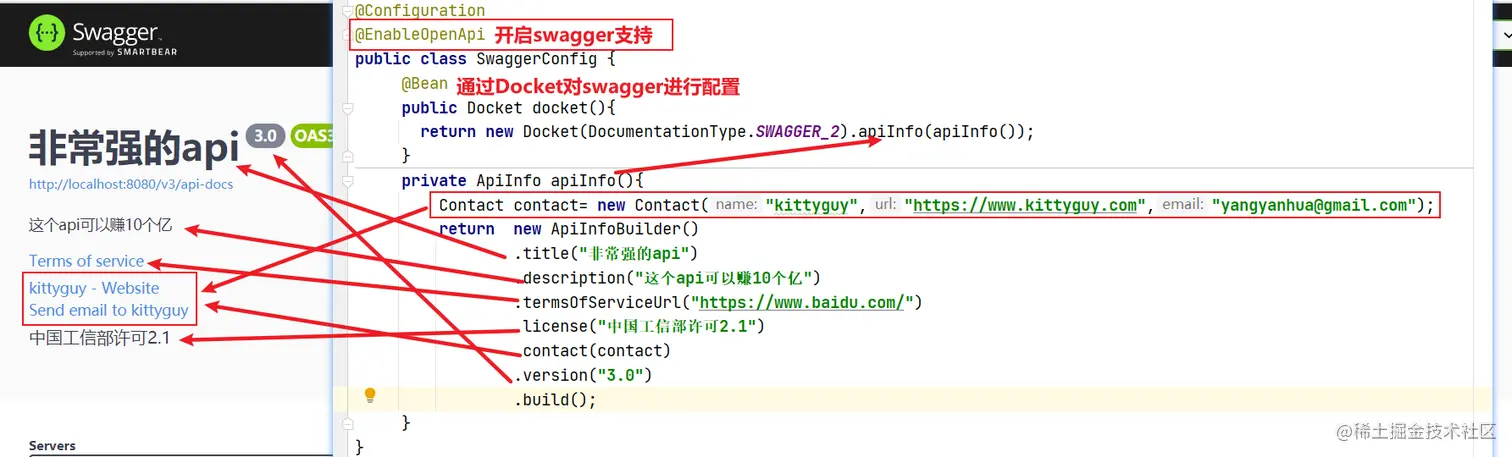
Task: Click the yellow intention lightbulb icon
Action: [370, 396]
